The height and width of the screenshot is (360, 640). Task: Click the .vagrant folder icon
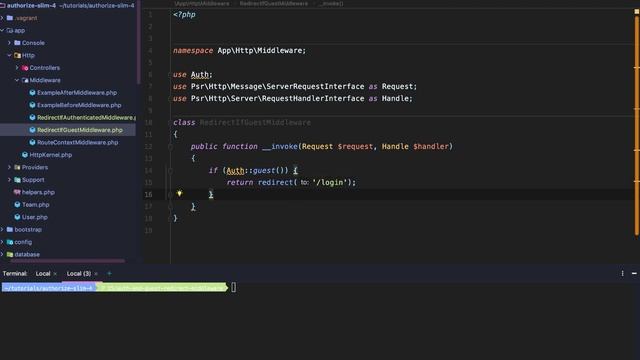pyautogui.click(x=10, y=18)
